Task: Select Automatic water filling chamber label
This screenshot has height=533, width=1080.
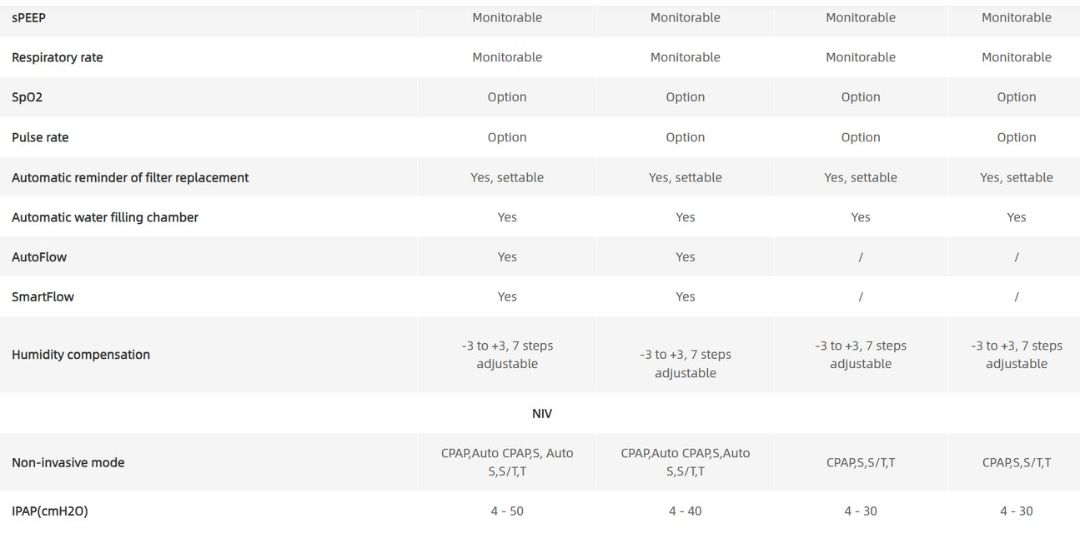Action: (x=105, y=218)
